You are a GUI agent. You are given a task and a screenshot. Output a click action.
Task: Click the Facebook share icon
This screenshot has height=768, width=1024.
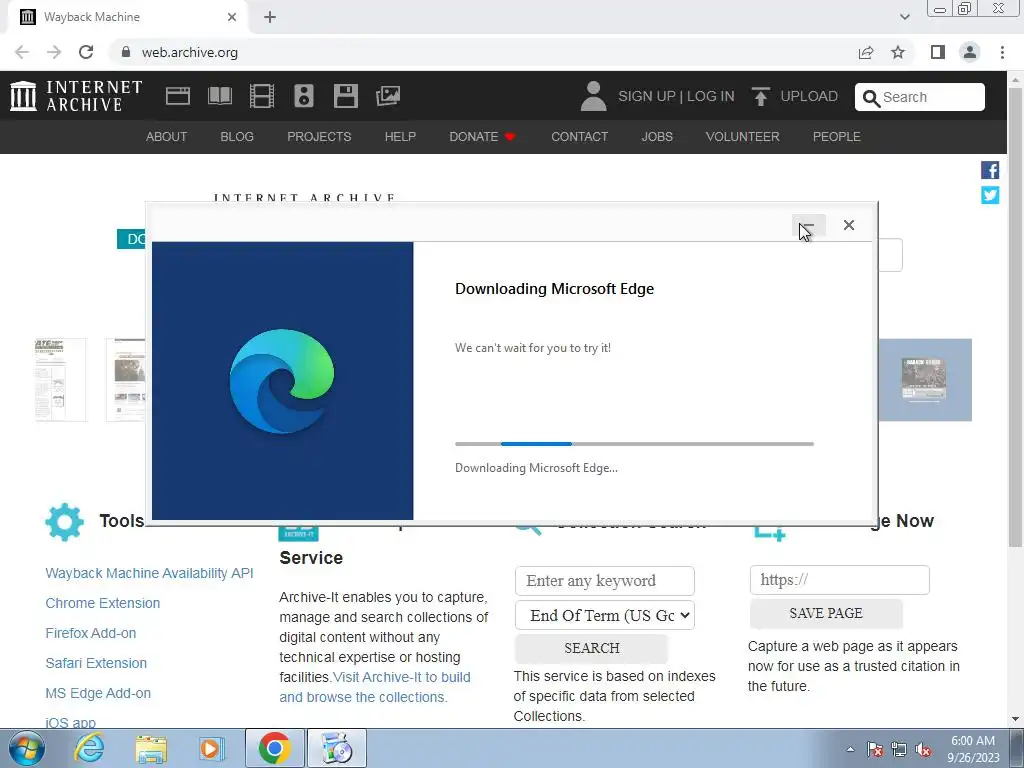pyautogui.click(x=990, y=170)
